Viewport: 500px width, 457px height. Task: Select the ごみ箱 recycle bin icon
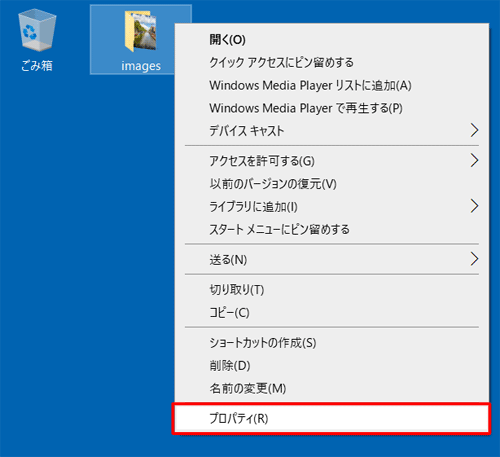[x=37, y=40]
